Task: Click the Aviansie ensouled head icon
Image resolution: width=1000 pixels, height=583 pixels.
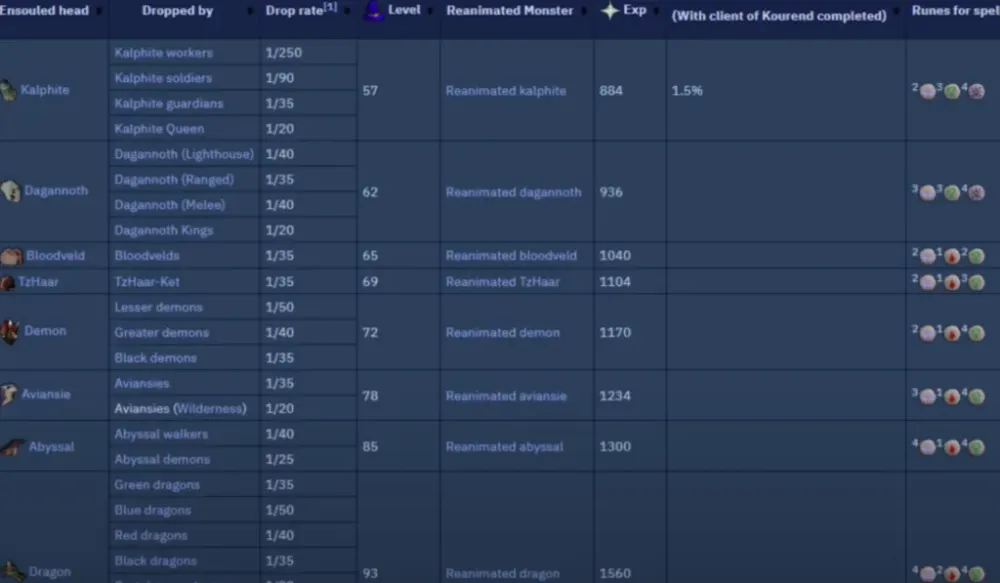Action: (x=9, y=394)
